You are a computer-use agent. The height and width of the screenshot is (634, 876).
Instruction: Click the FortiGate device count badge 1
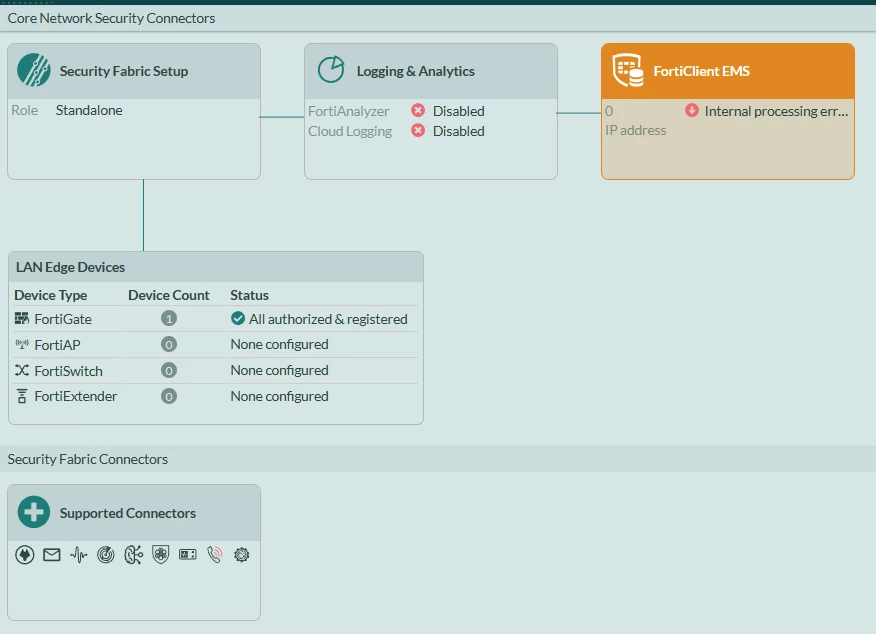[169, 318]
